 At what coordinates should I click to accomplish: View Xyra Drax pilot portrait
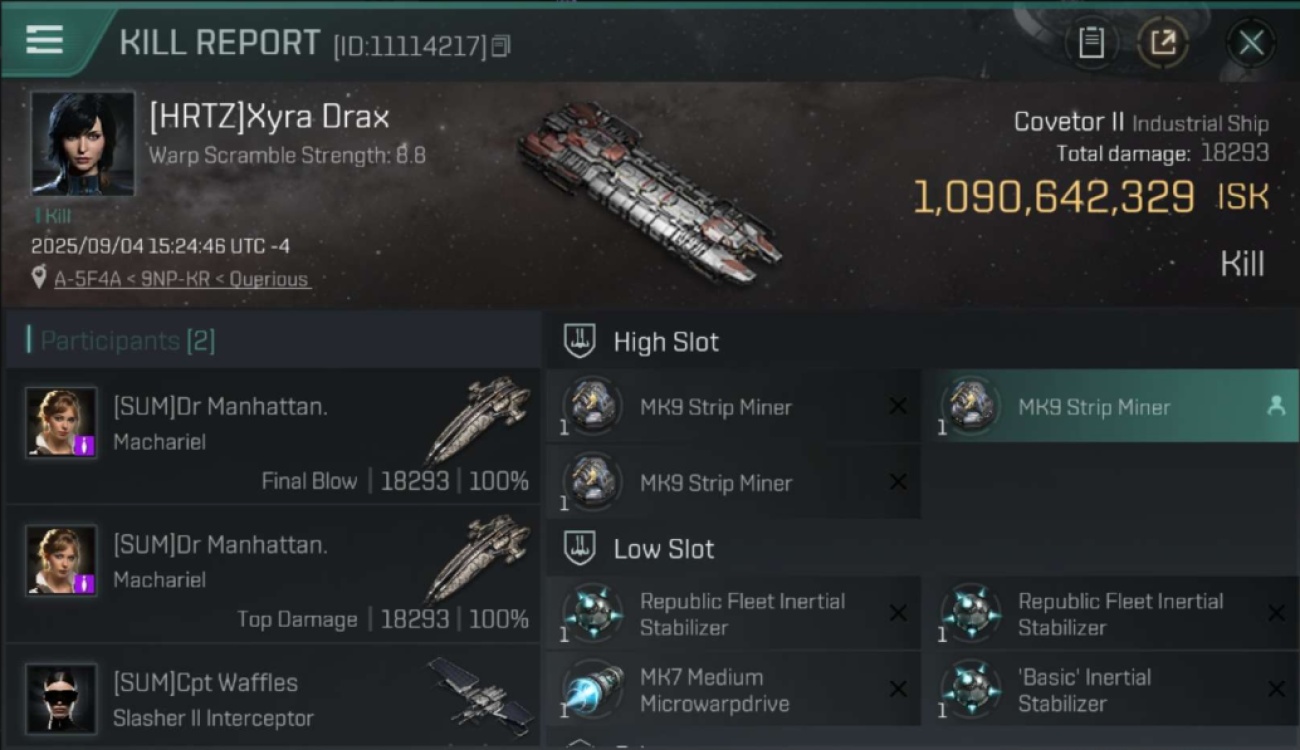(83, 143)
